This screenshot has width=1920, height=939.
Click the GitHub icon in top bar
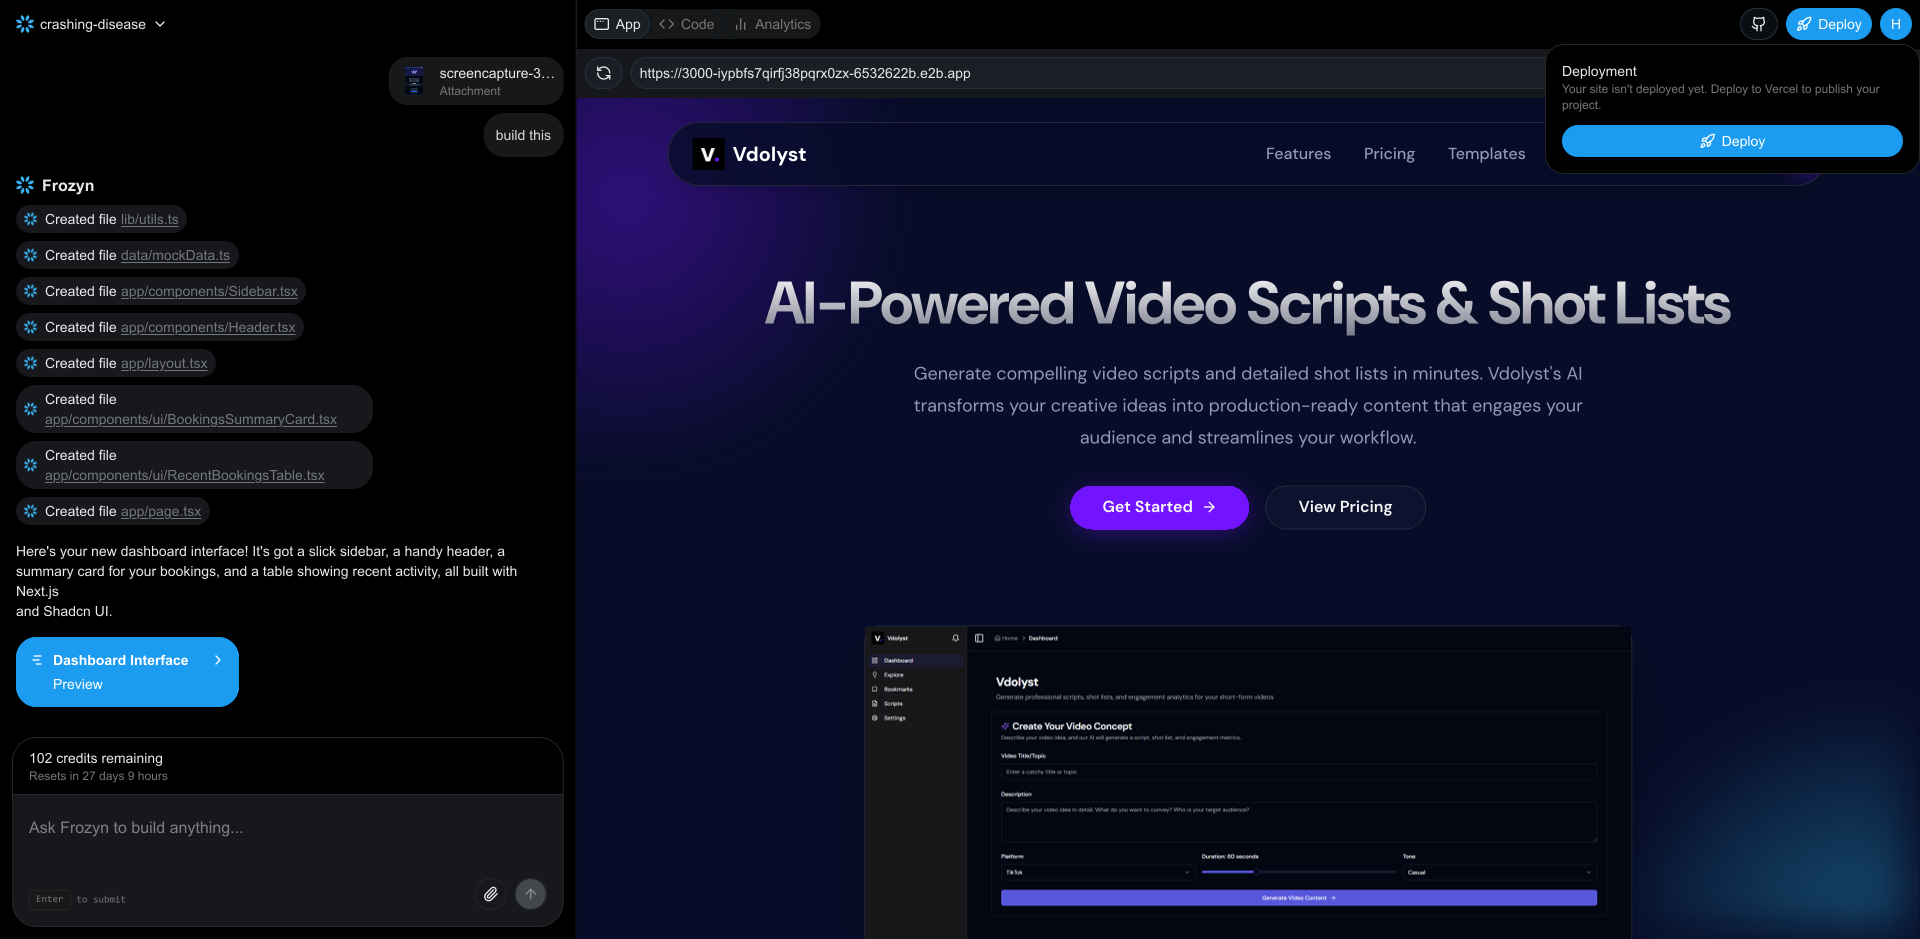click(x=1758, y=24)
